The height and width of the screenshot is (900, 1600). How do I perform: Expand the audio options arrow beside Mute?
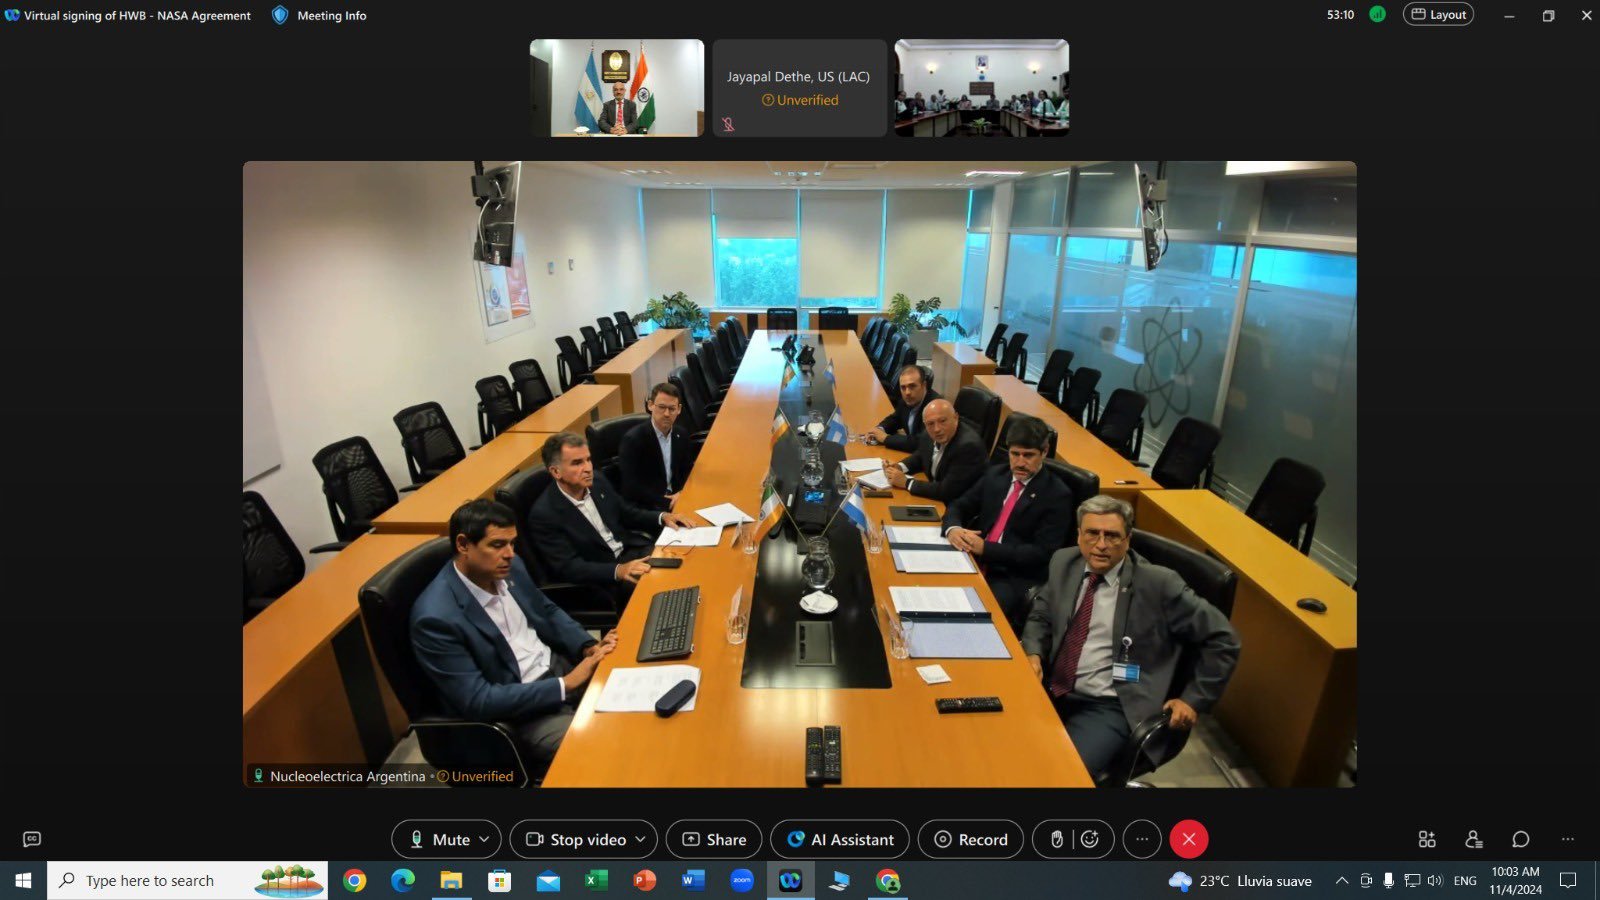click(485, 839)
